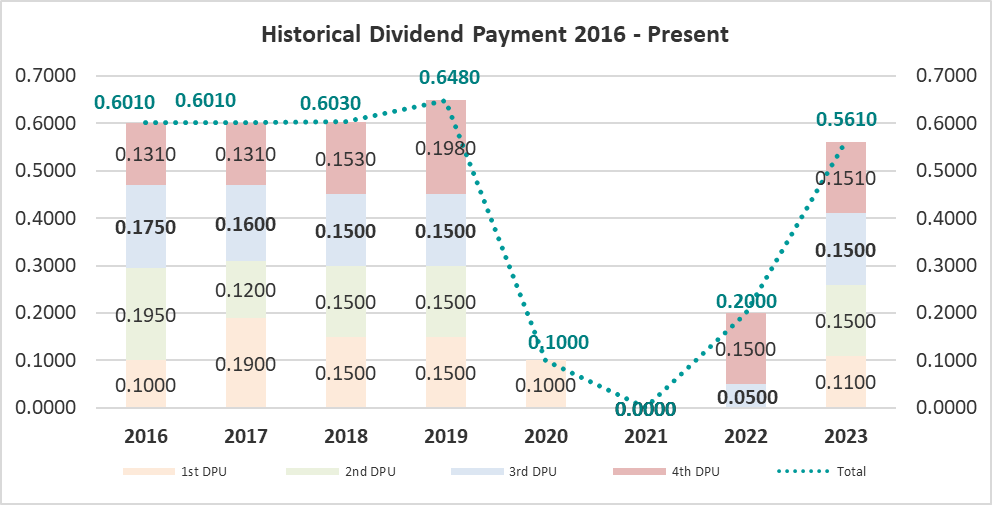The image size is (992, 505).
Task: Click the 0.1530 data label in 2018 bar
Action: (x=346, y=159)
